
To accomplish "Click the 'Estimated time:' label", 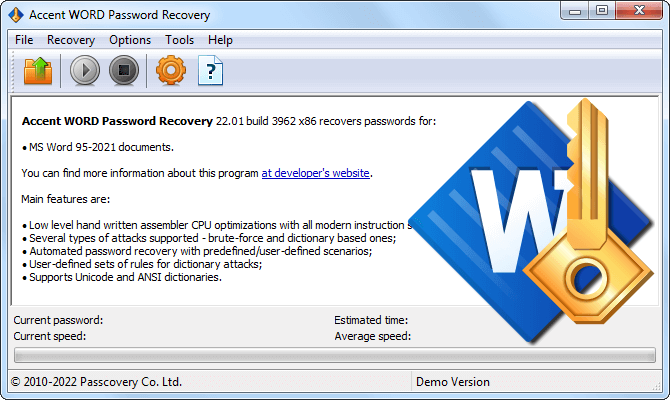I will tap(371, 320).
